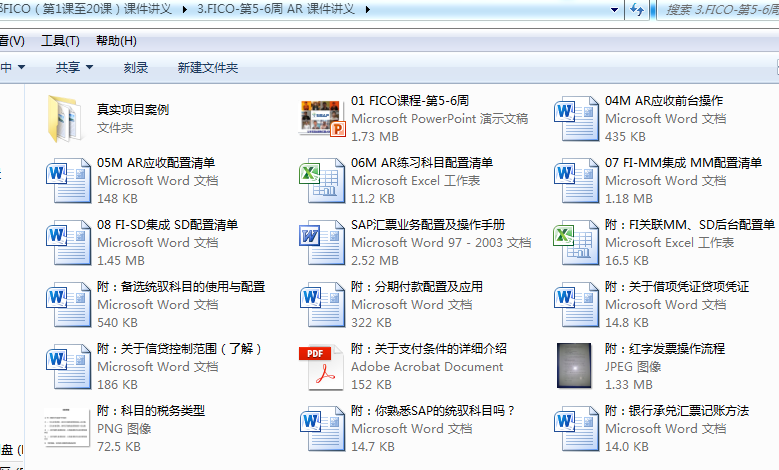This screenshot has width=779, height=470.
Task: Go to 3.FICO-第5-6周 AR 课件讲义 breadcrumb
Action: pyautogui.click(x=276, y=9)
